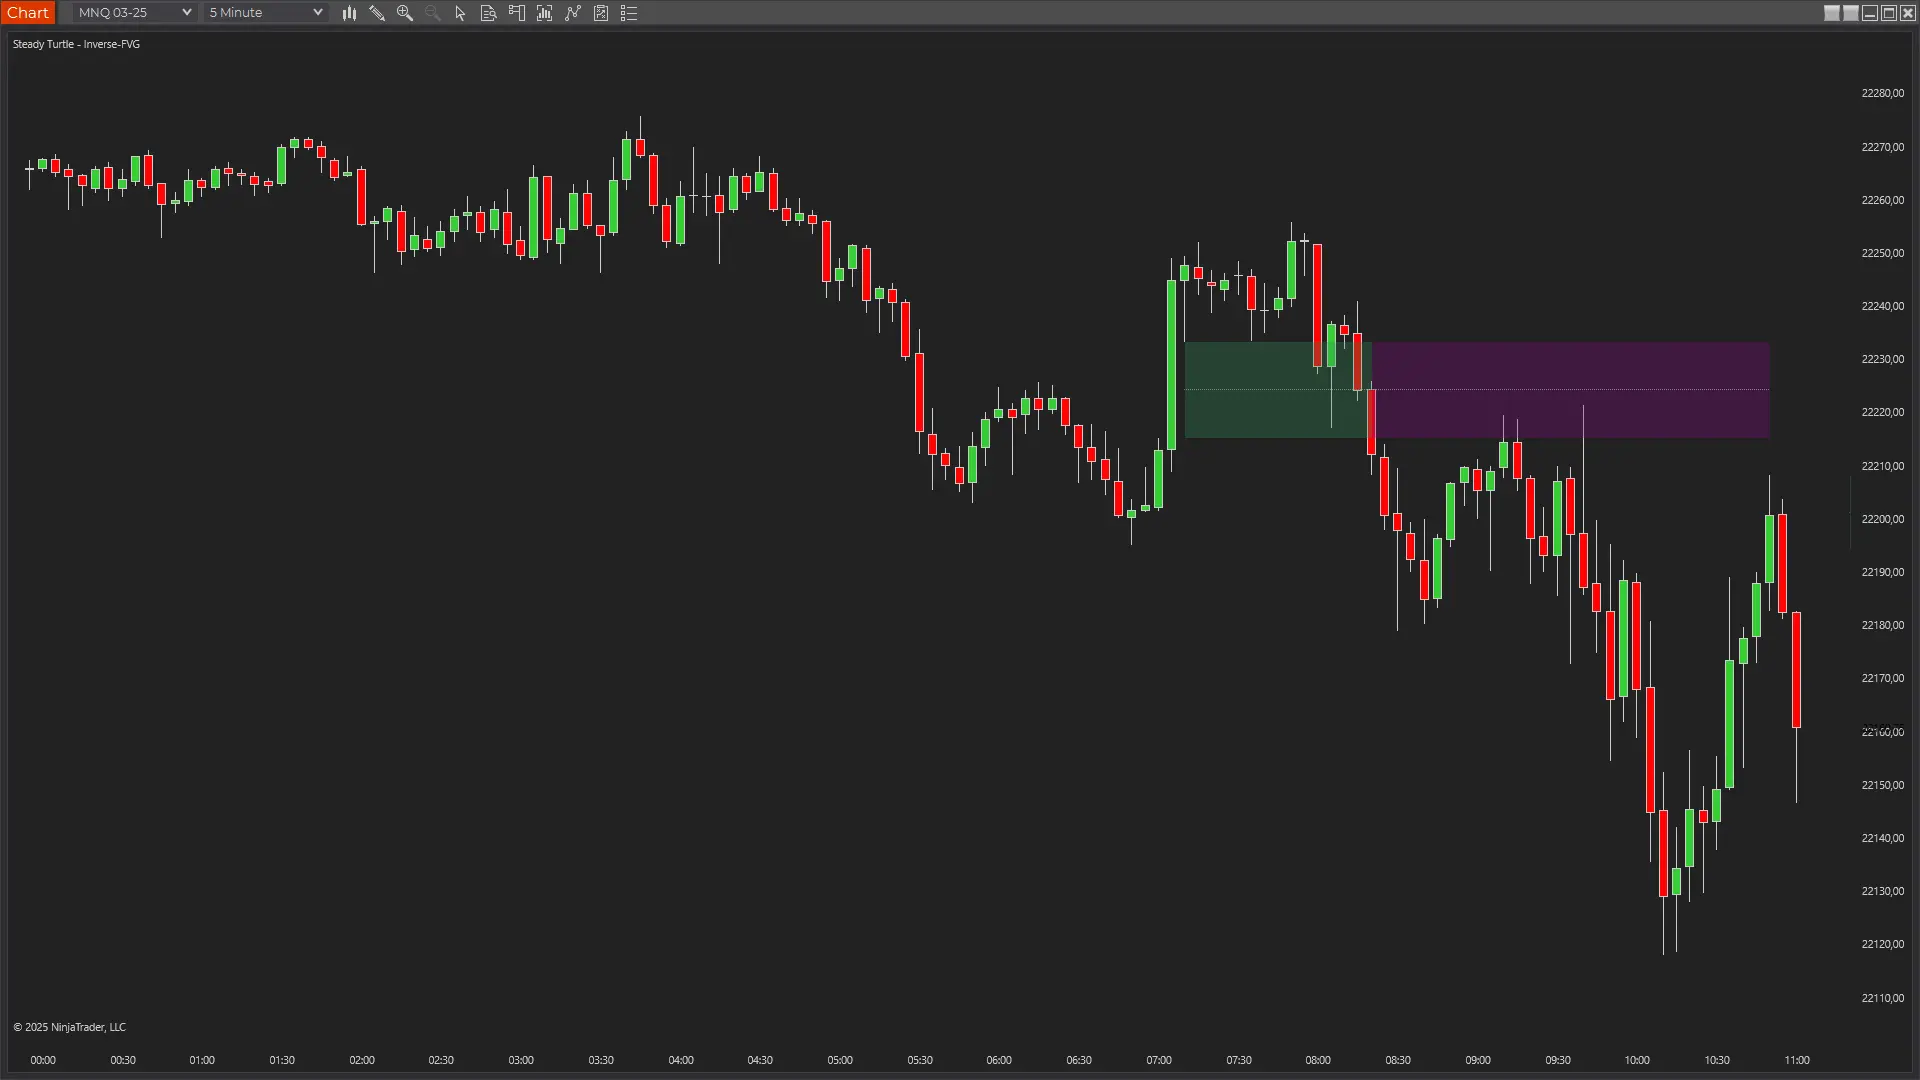Image resolution: width=1920 pixels, height=1080 pixels.
Task: Open the 5 Minute interval dropdown
Action: 266,12
